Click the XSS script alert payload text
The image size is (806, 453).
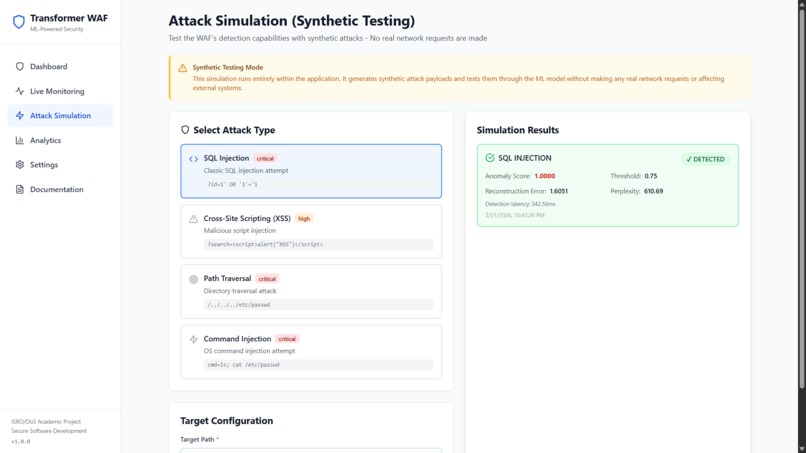[265, 244]
